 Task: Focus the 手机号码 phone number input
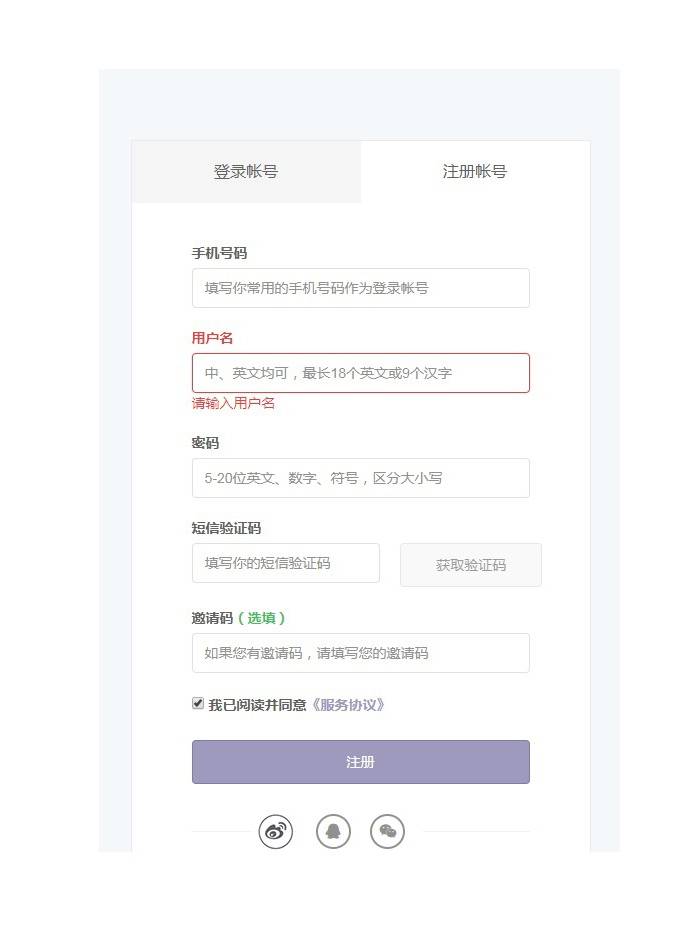pyautogui.click(x=360, y=288)
